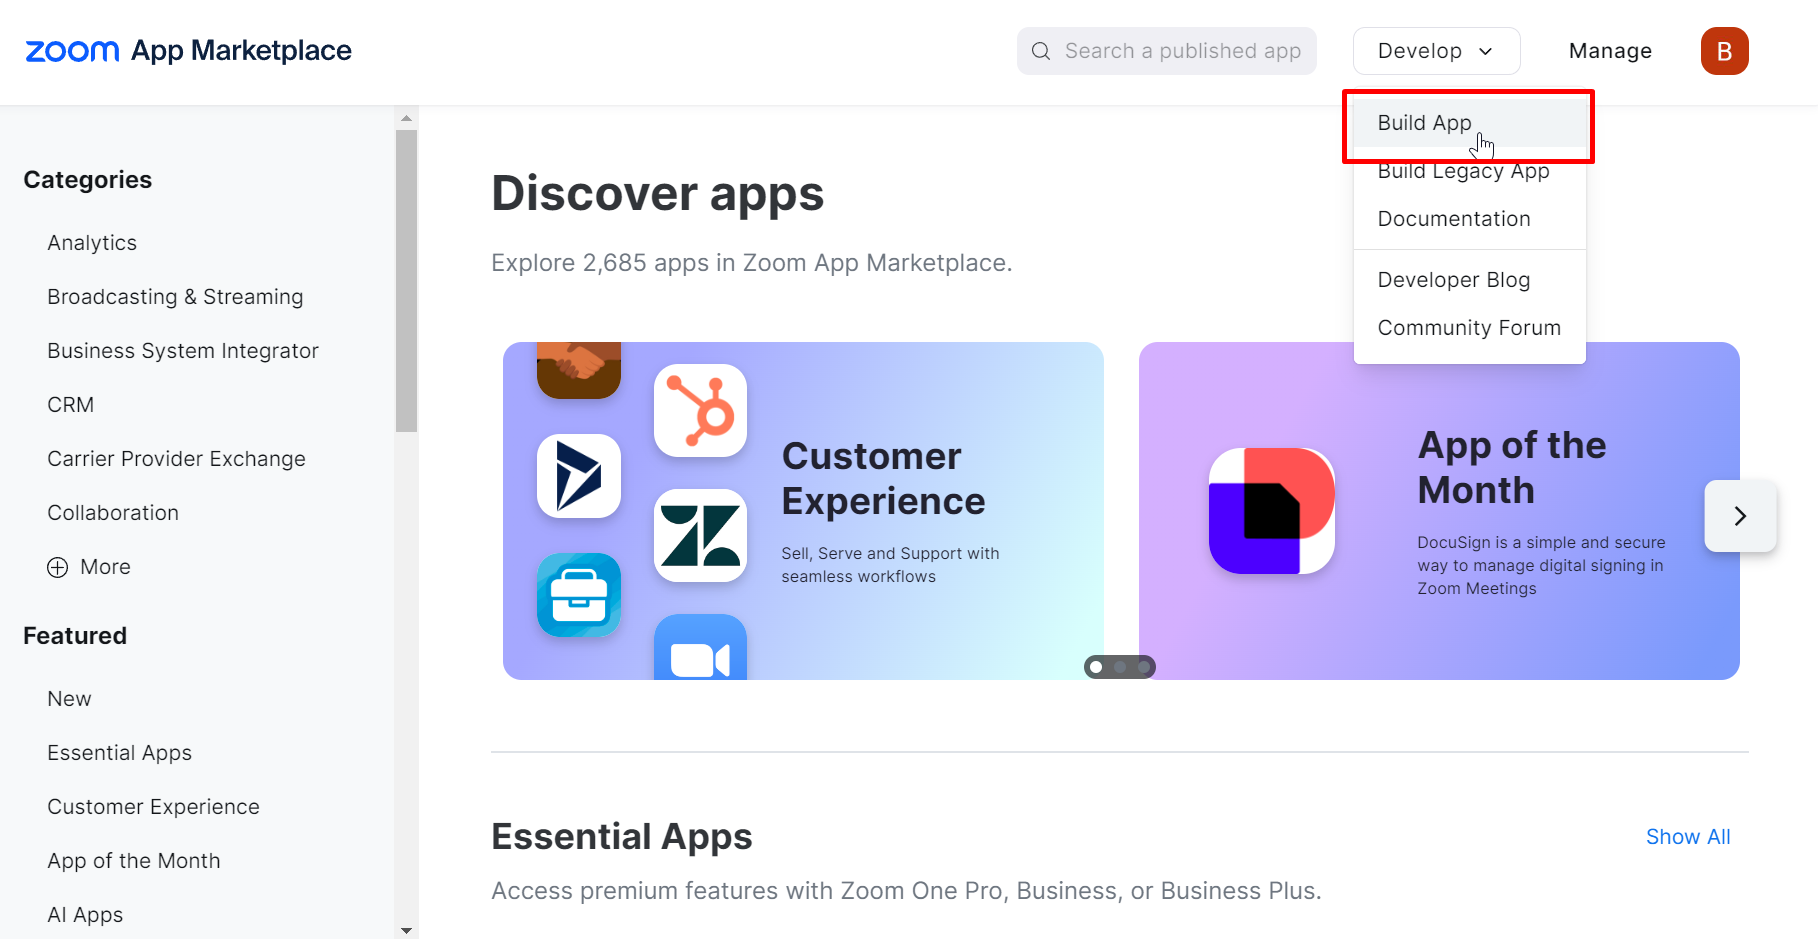The height and width of the screenshot is (939, 1818).
Task: Click Show All for Essential Apps
Action: click(1687, 837)
